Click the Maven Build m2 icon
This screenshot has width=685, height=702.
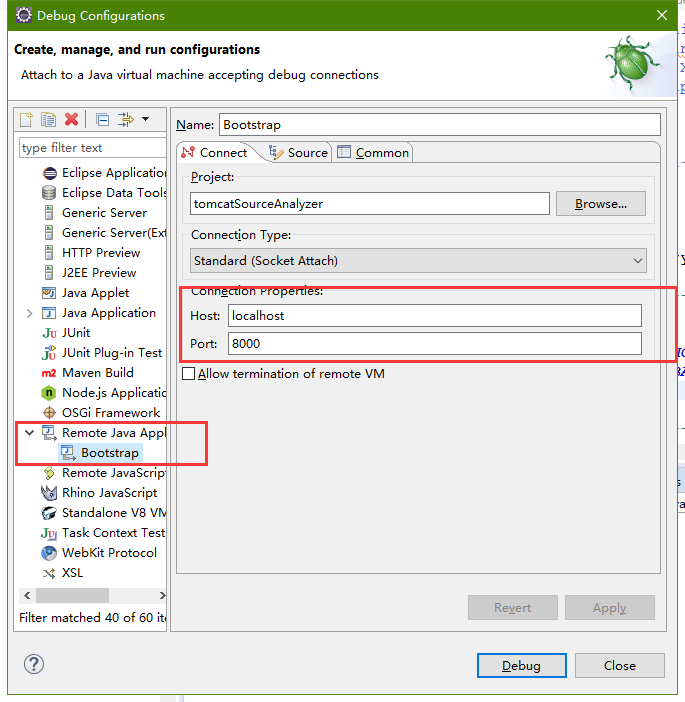click(49, 373)
